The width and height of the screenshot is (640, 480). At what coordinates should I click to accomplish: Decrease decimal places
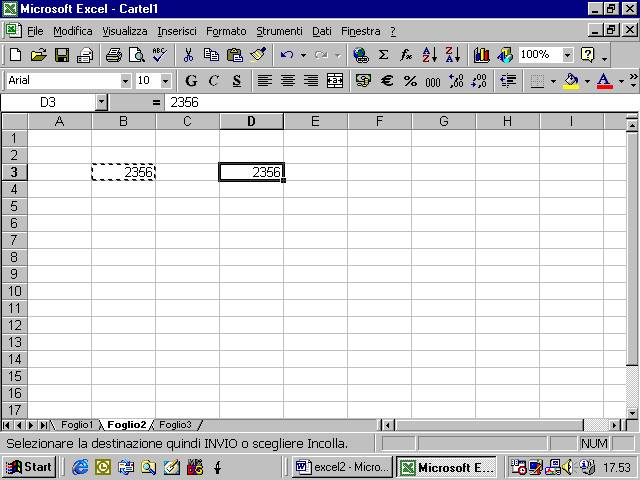(x=479, y=80)
